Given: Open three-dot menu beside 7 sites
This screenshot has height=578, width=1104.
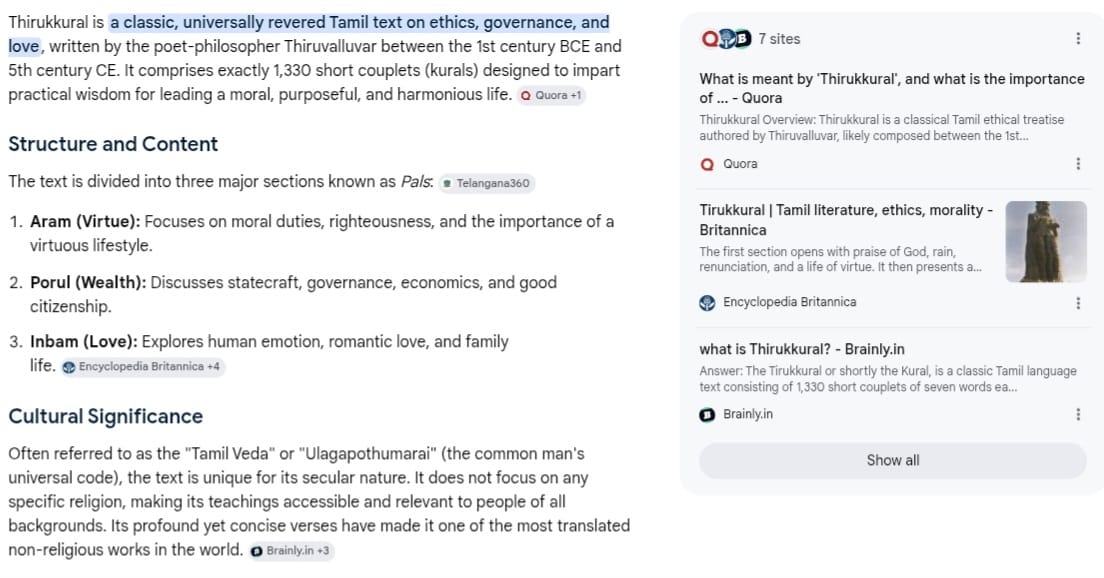Looking at the screenshot, I should tap(1078, 39).
